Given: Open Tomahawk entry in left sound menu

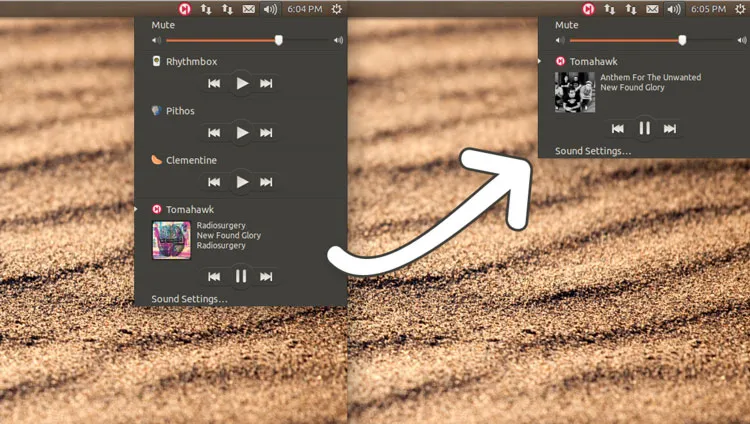Looking at the screenshot, I should click(x=190, y=209).
